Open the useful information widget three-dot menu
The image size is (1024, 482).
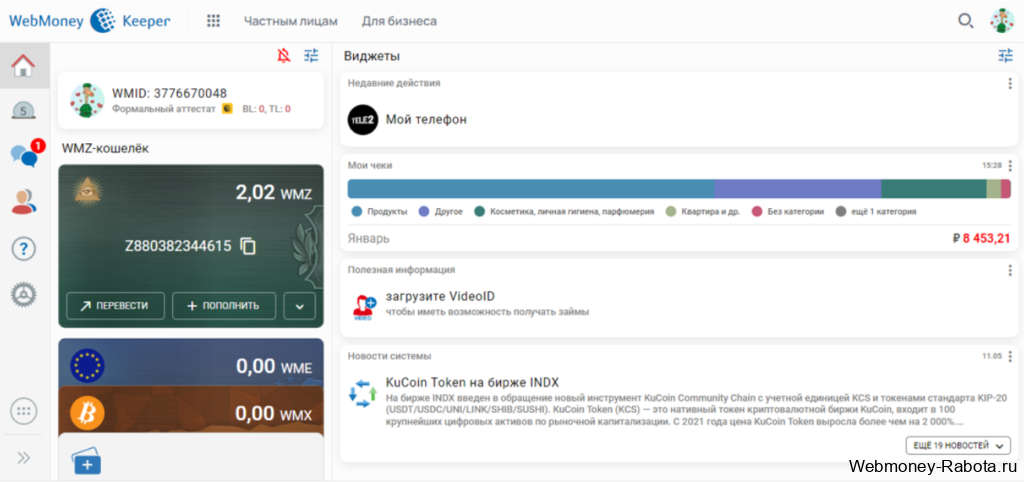click(1010, 270)
